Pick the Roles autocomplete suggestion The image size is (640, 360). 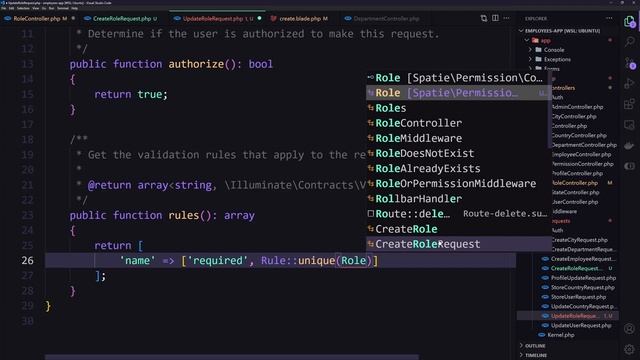point(458,108)
